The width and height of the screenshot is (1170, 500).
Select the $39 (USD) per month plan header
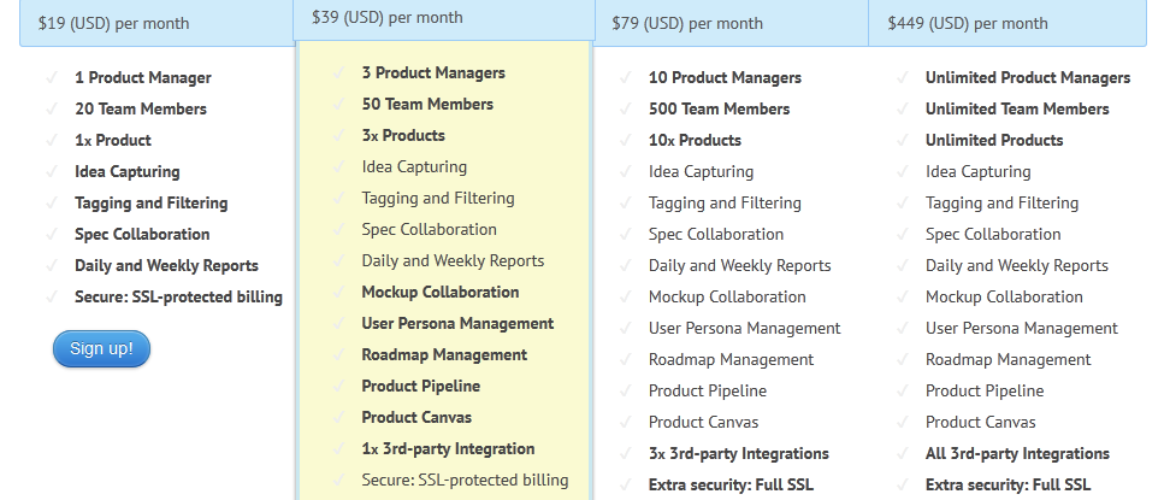[x=387, y=18]
